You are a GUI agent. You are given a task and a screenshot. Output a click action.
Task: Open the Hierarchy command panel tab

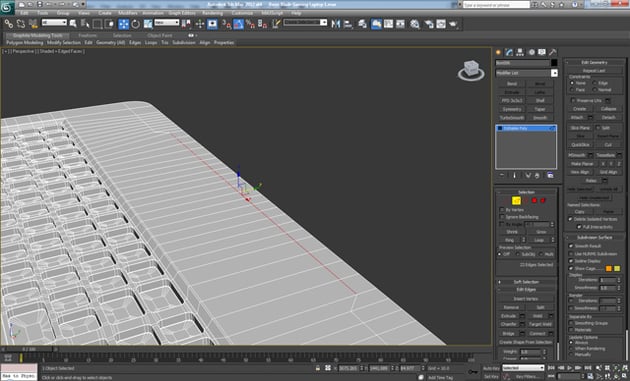pos(520,52)
